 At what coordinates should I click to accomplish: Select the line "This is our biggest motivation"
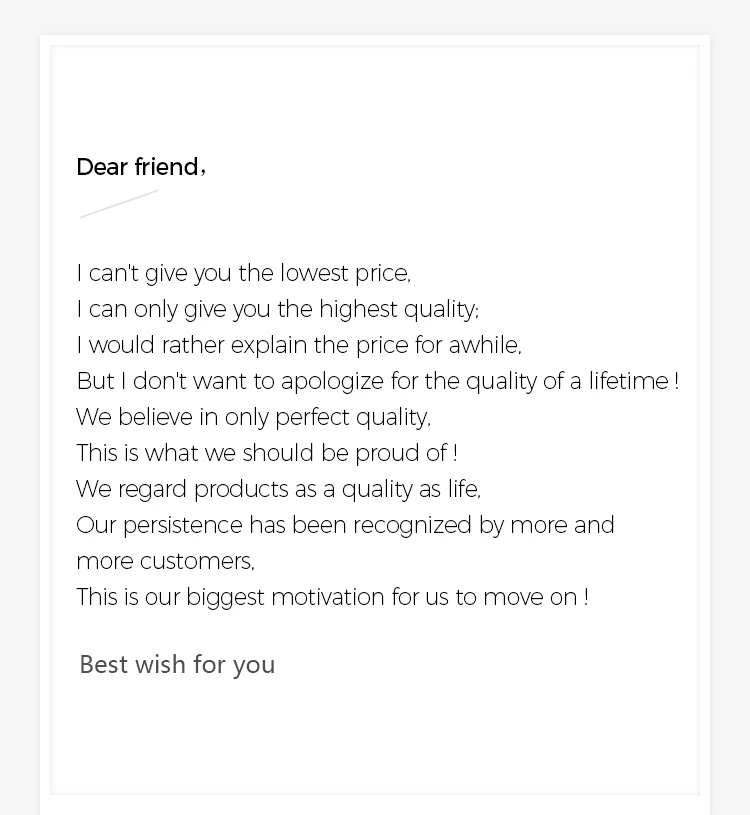(332, 597)
